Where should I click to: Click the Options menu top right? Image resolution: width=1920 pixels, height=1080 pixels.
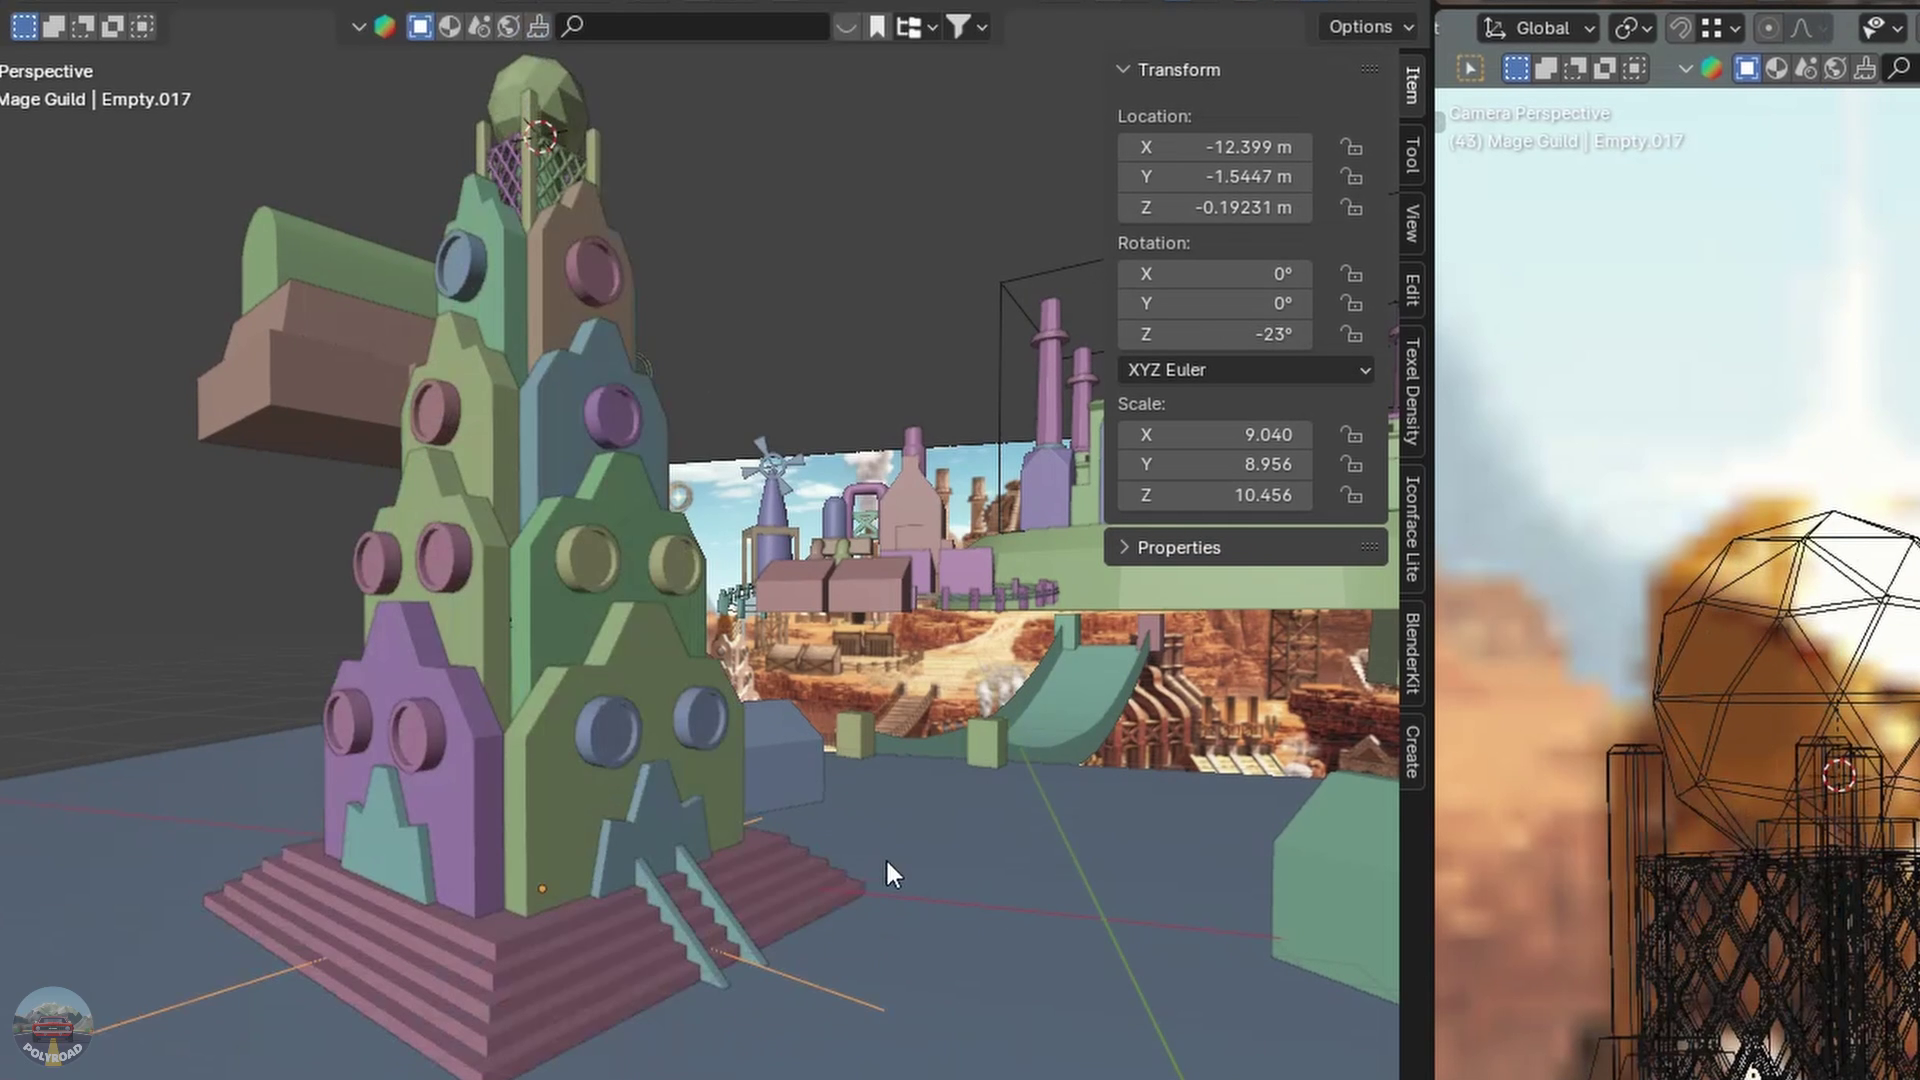(1367, 25)
